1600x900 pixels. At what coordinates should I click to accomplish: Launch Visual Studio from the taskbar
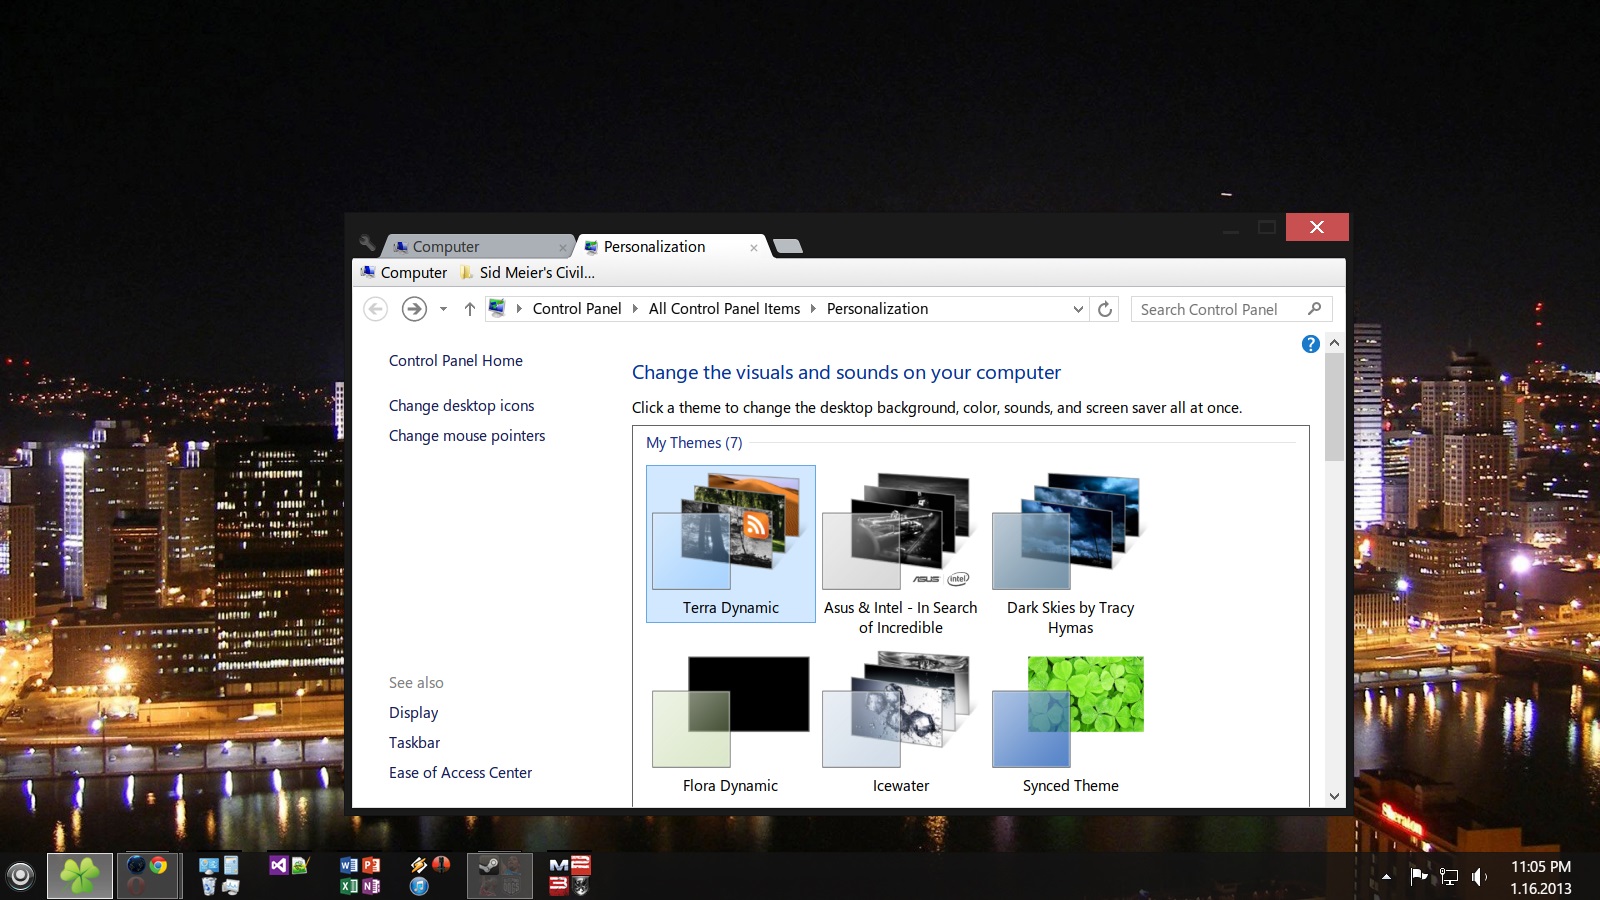278,865
